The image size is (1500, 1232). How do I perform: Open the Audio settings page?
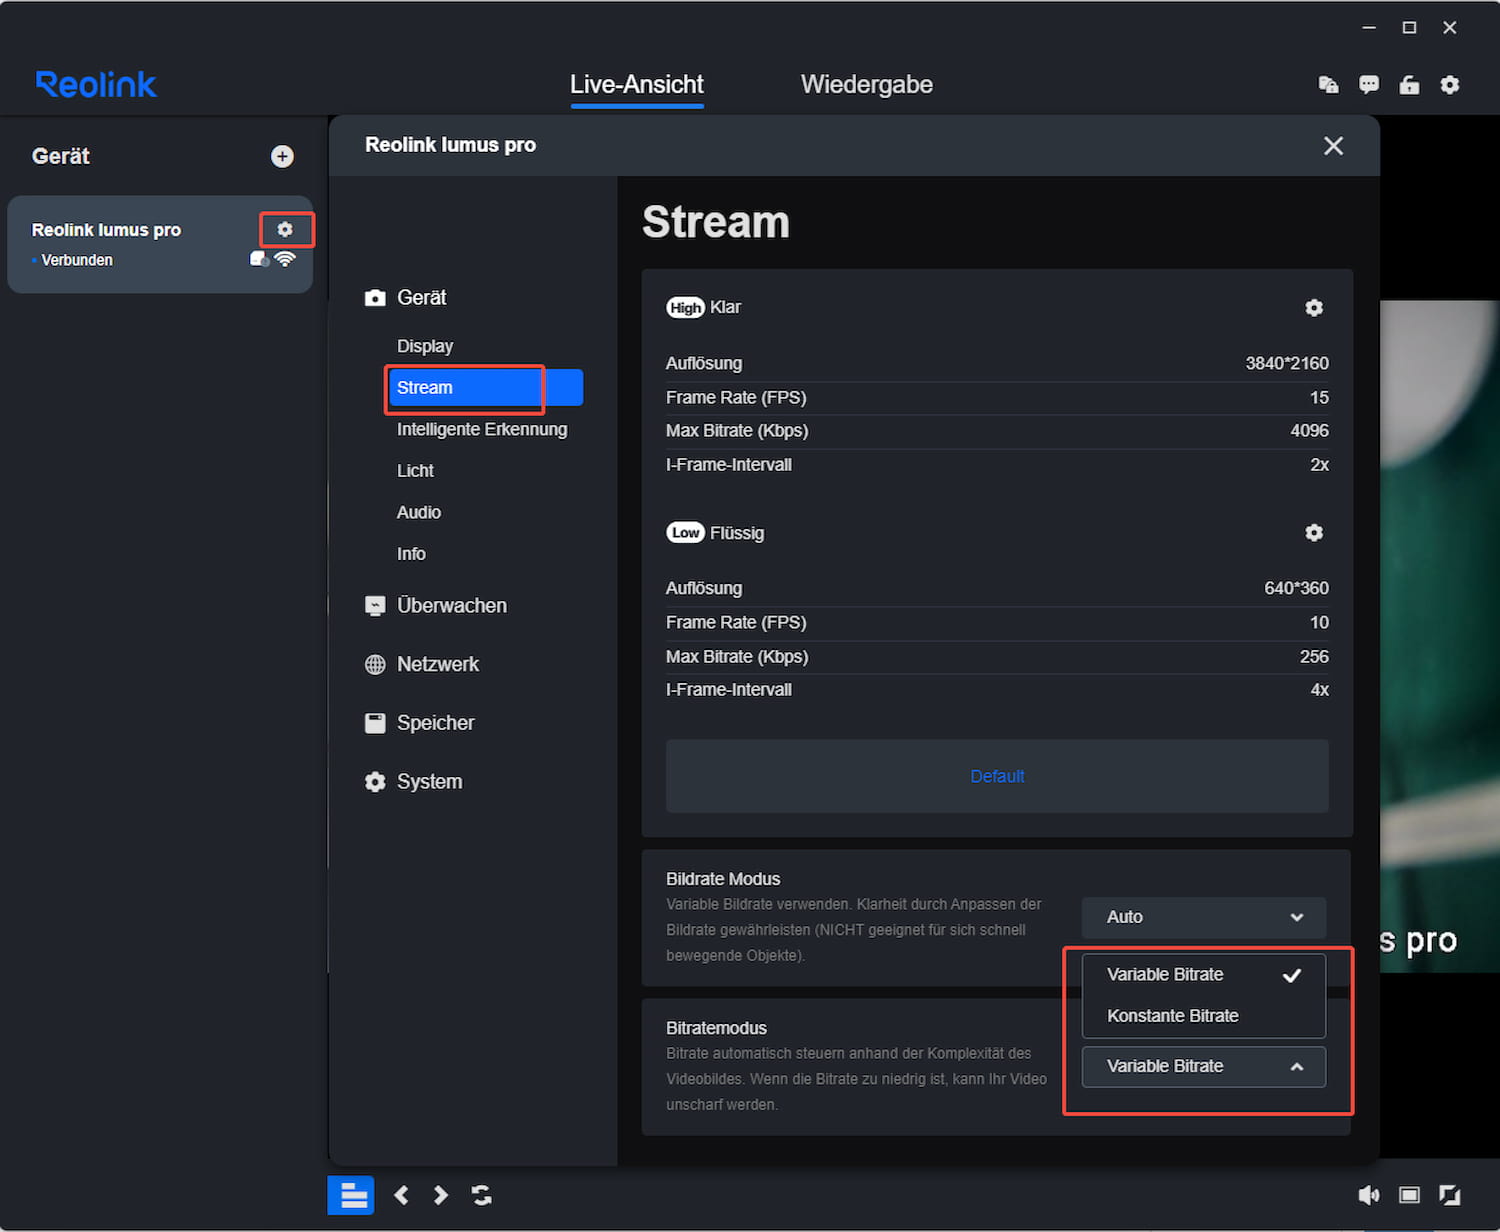419,512
